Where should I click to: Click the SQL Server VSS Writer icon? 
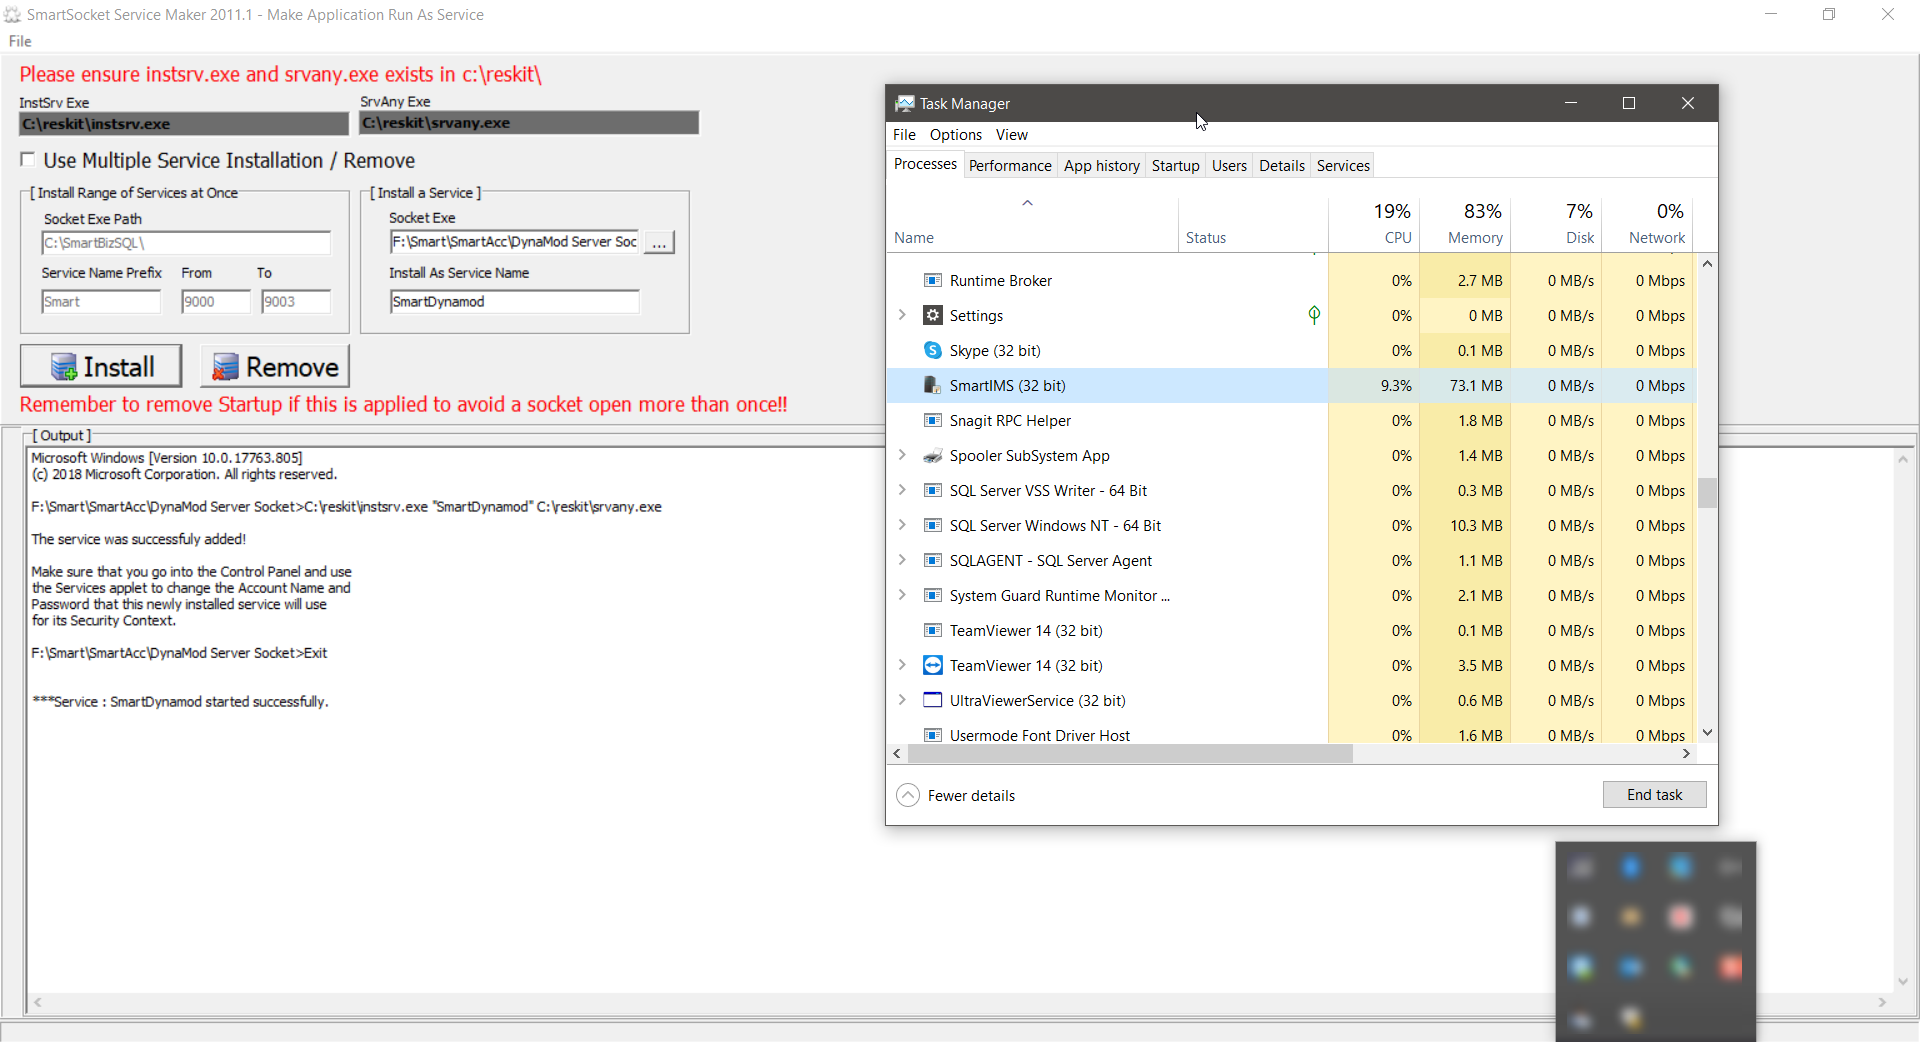click(932, 491)
